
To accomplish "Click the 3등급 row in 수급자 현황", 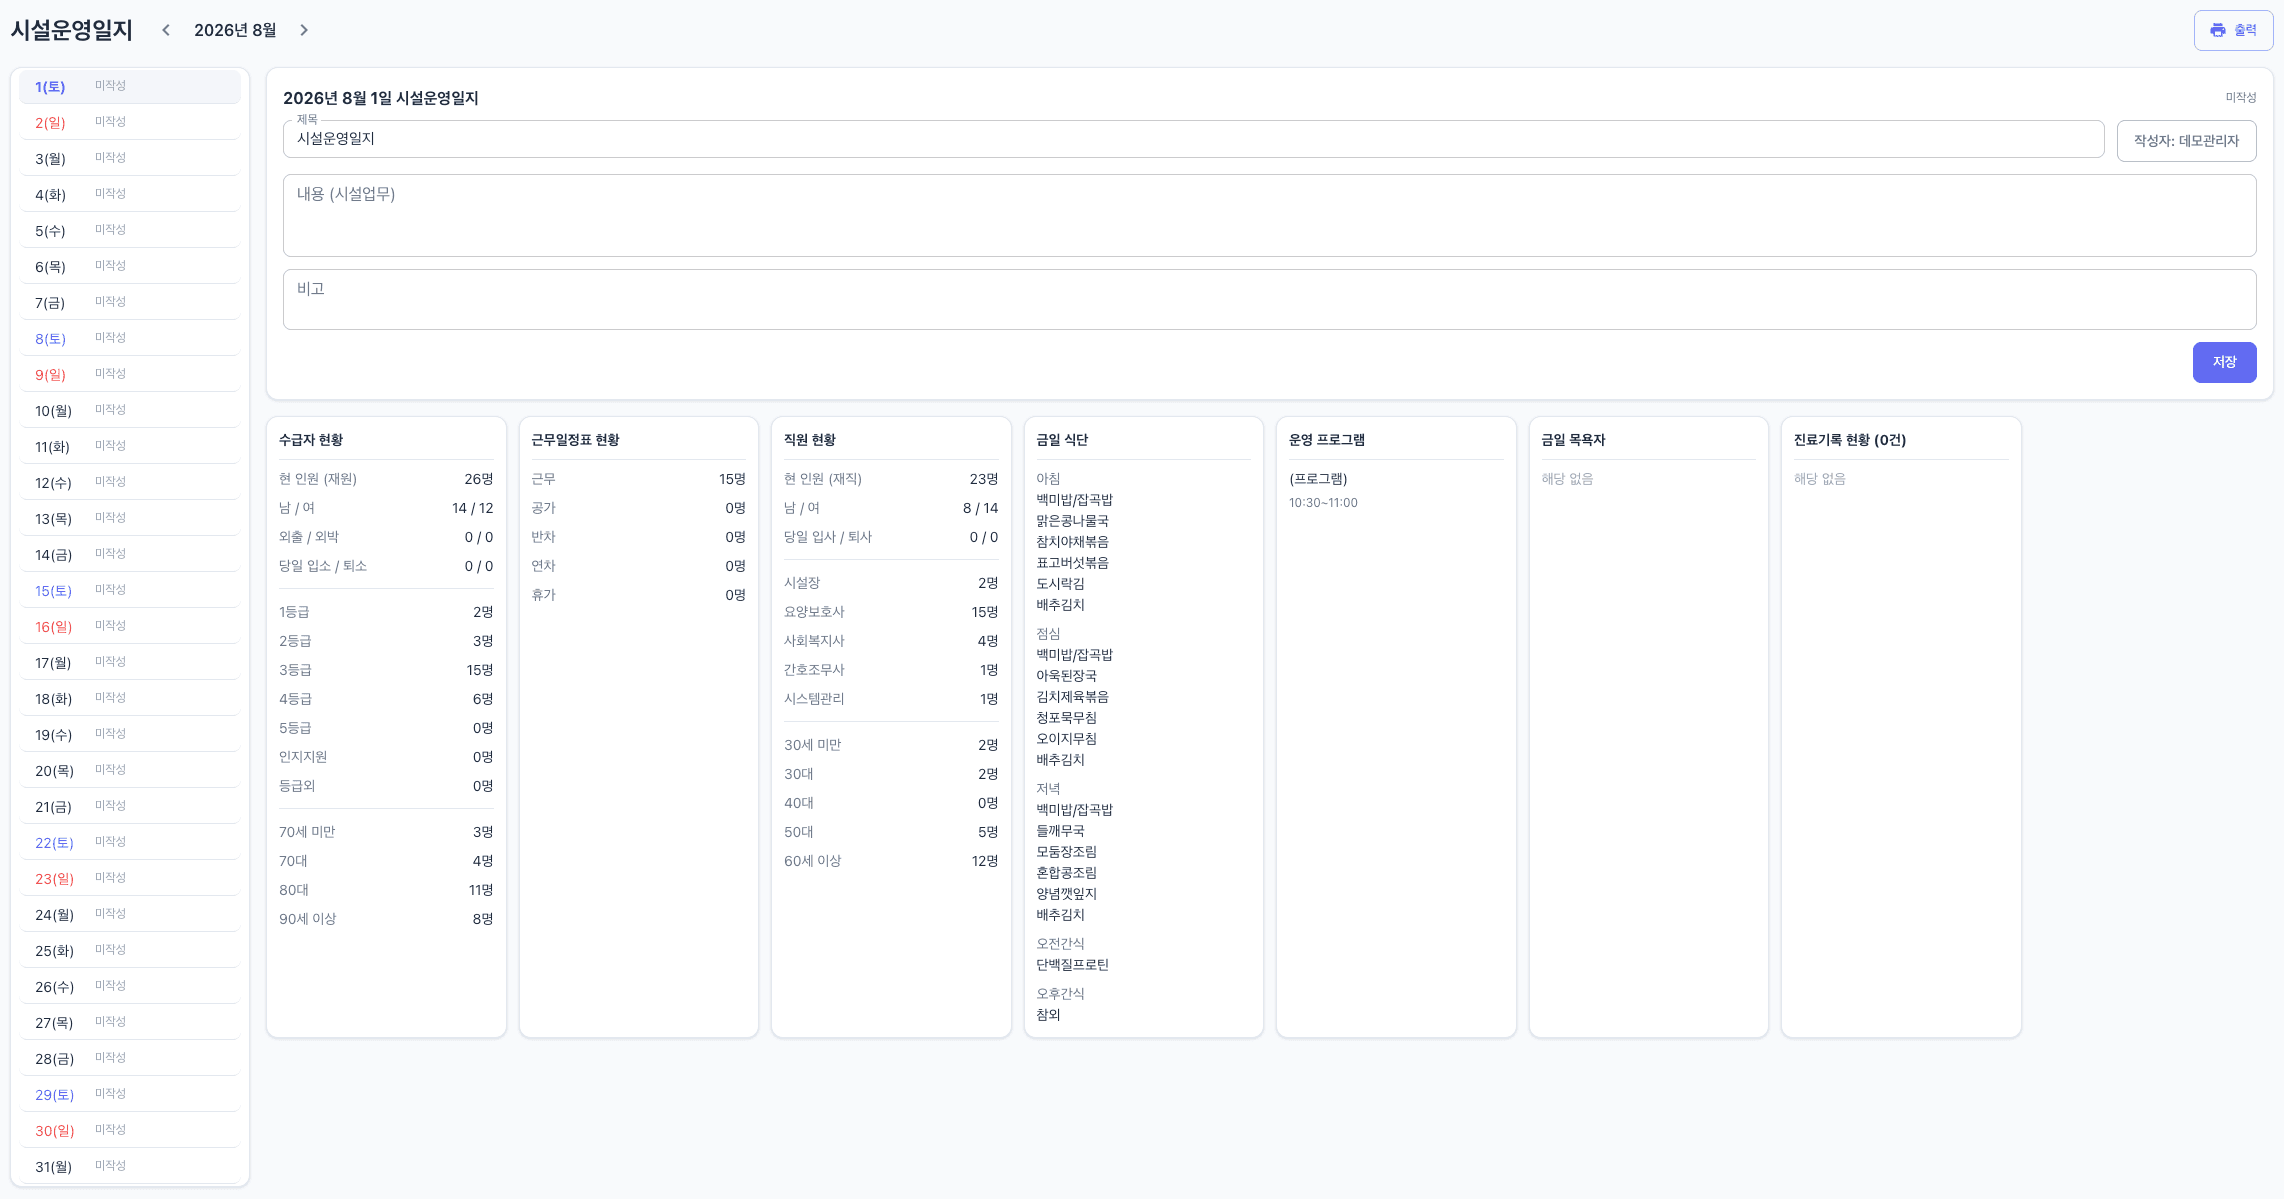I will click(386, 670).
